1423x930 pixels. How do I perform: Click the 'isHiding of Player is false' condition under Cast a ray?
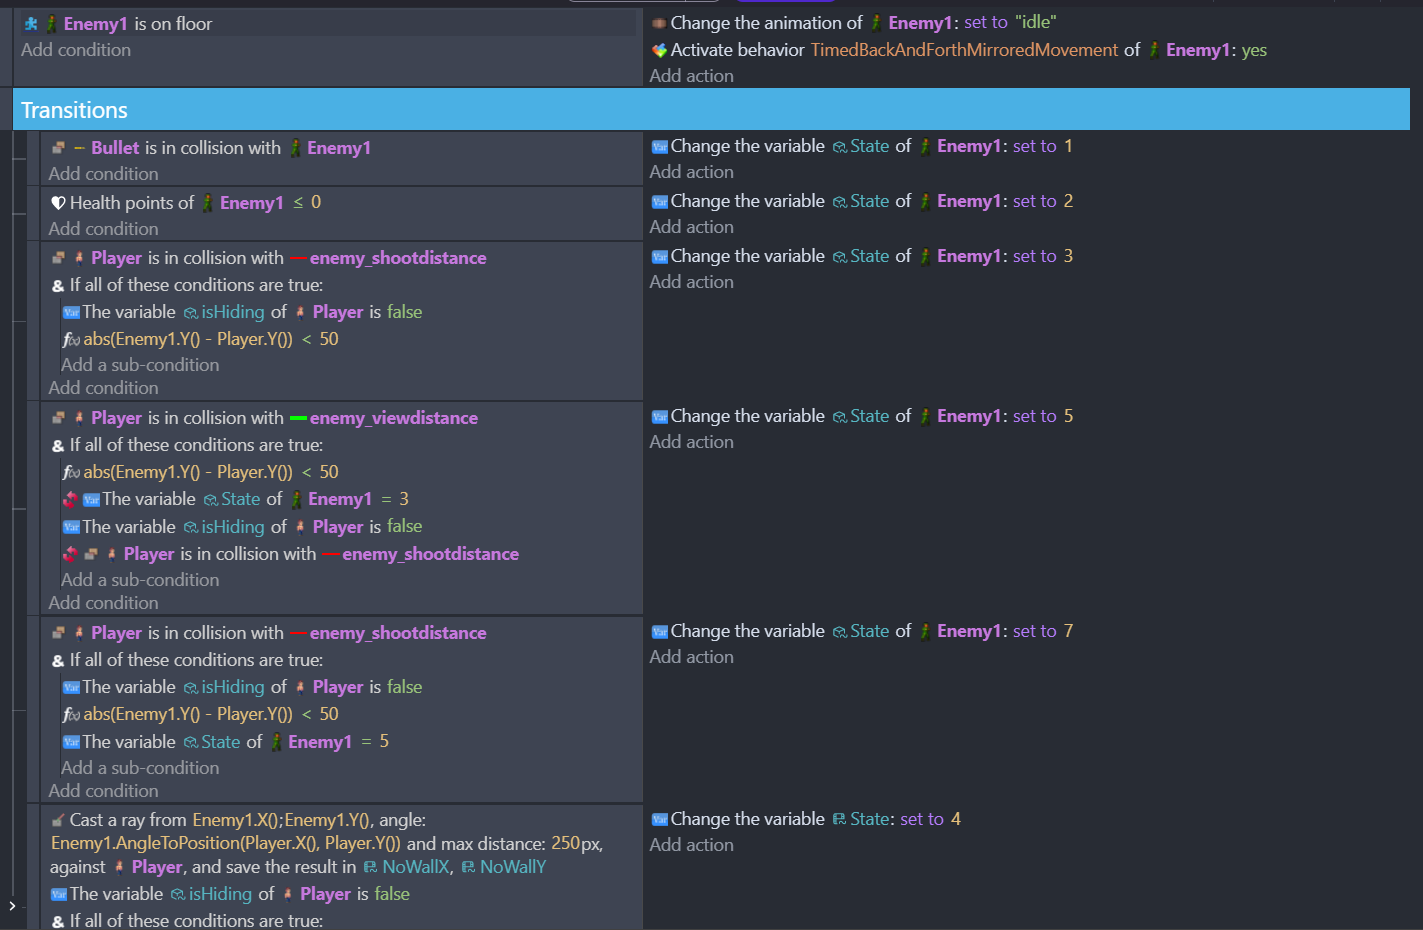240,894
